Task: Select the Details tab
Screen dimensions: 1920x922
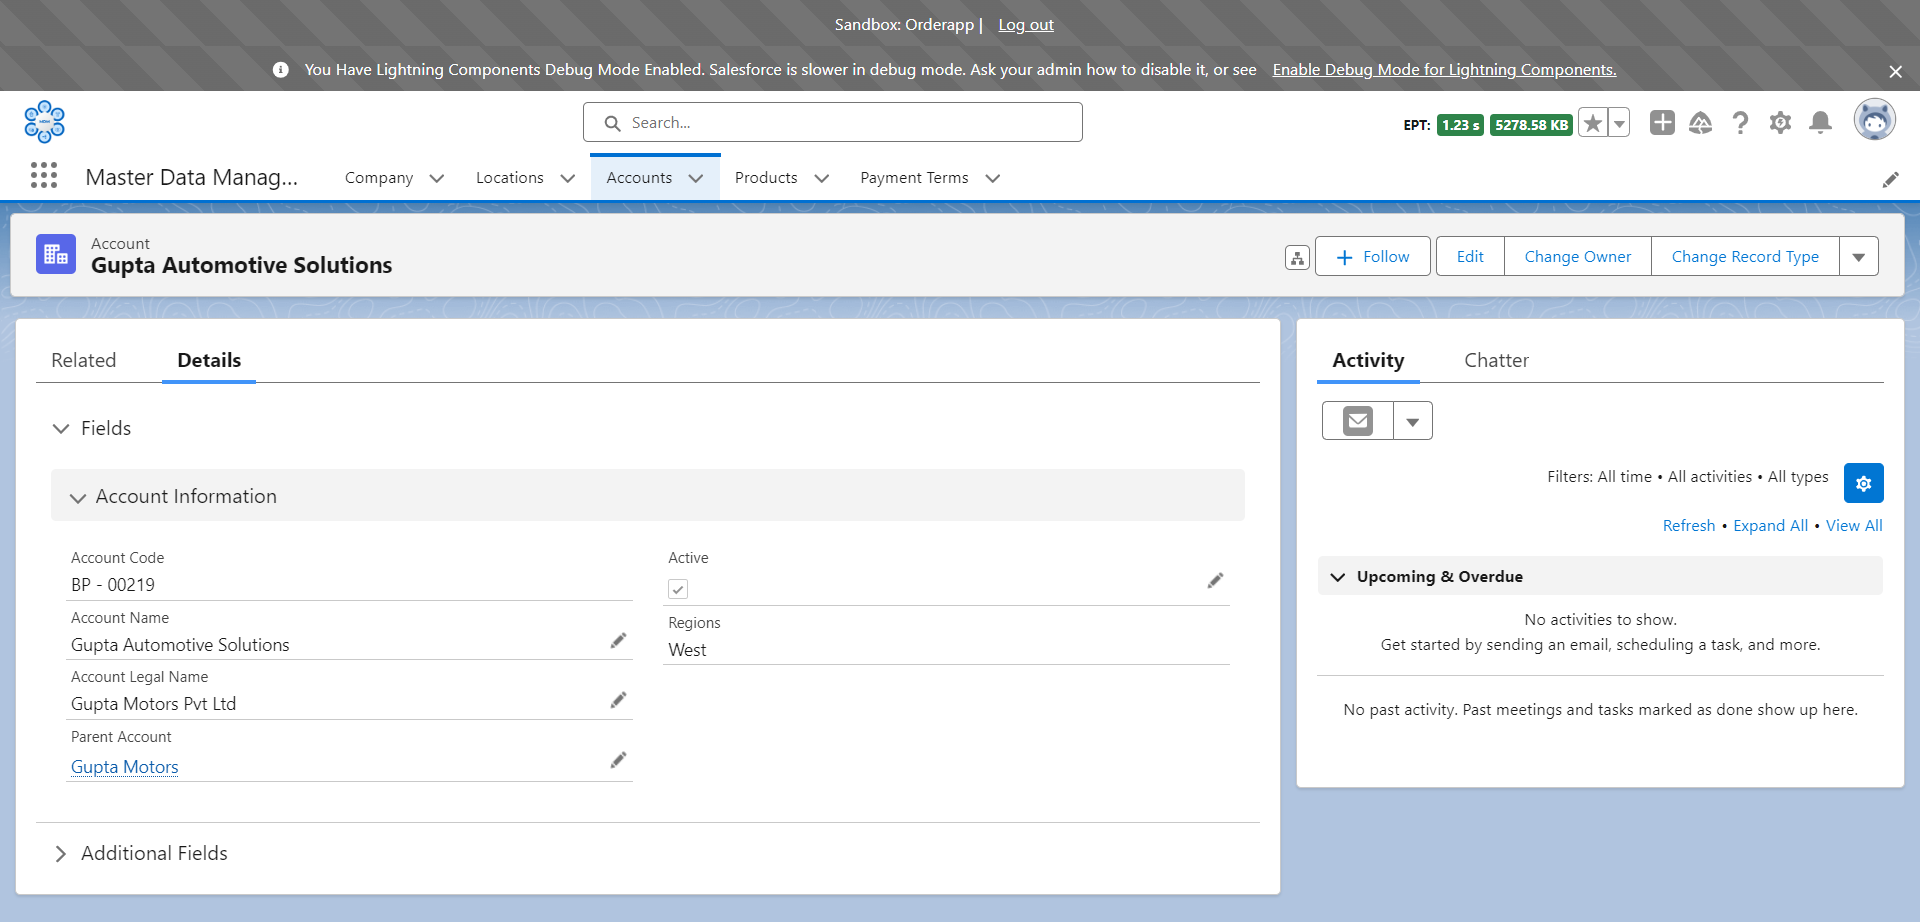Action: point(209,360)
